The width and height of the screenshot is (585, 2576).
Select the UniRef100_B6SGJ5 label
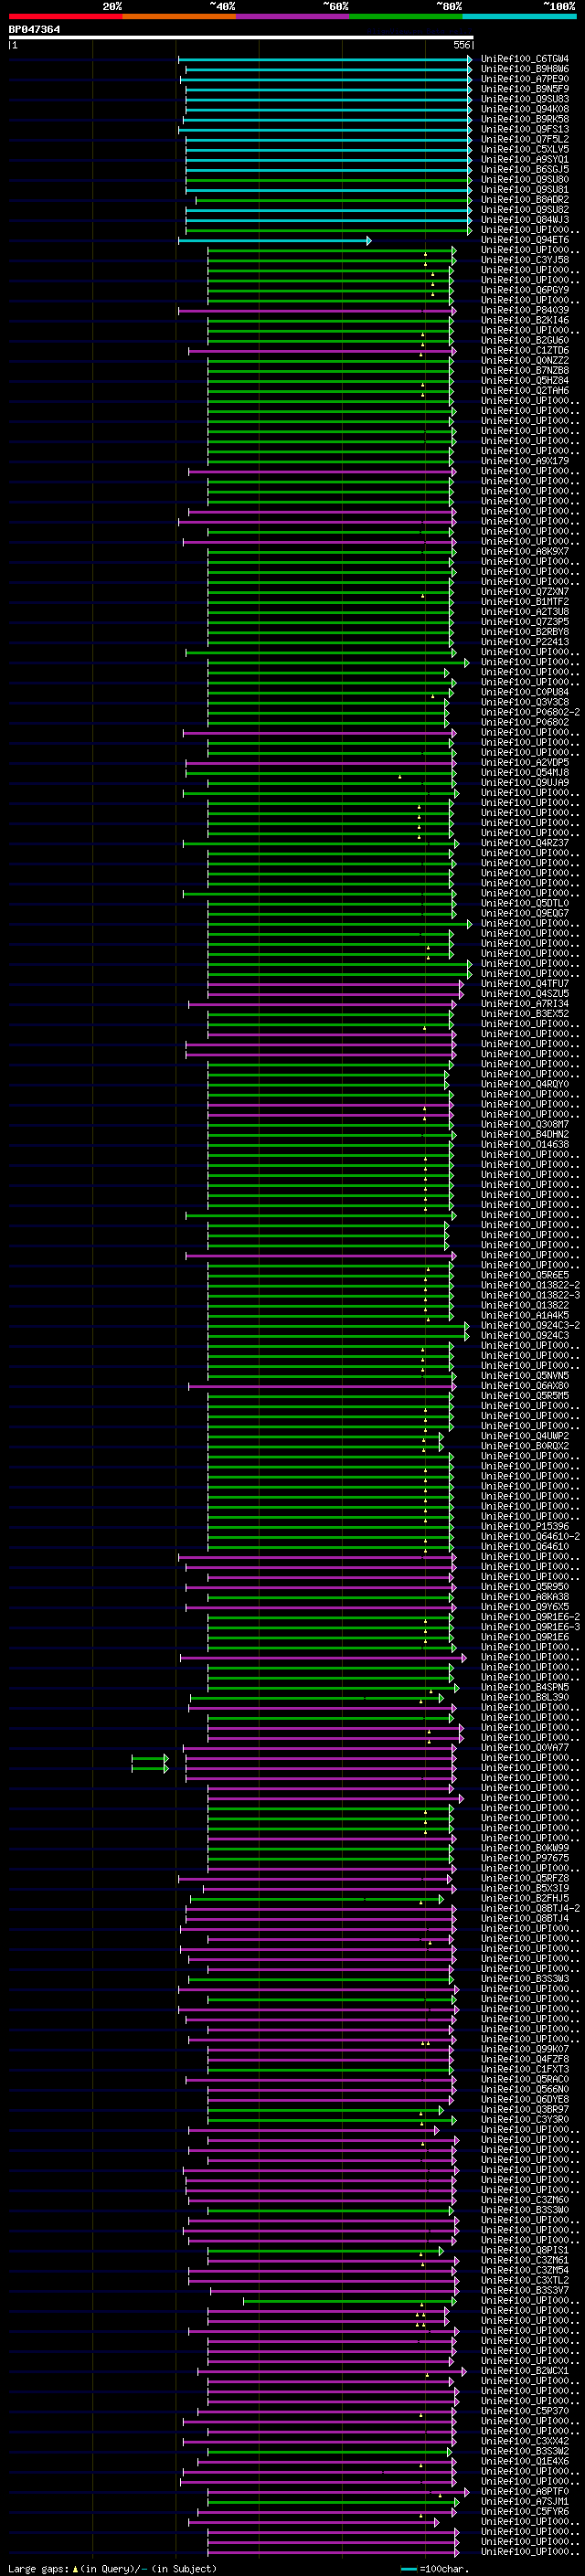coord(525,169)
